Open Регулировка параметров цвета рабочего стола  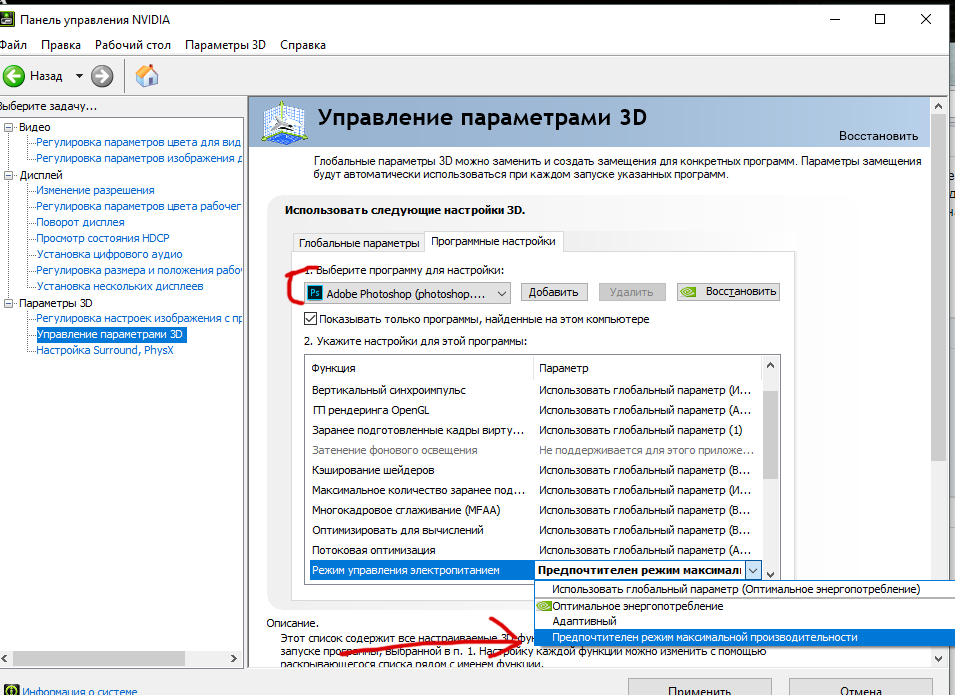coord(139,206)
